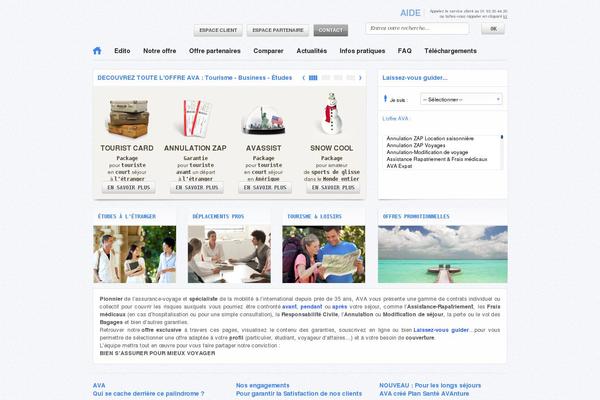Image resolution: width=600 pixels, height=400 pixels.
Task: Go to the home page icon
Action: [x=97, y=51]
